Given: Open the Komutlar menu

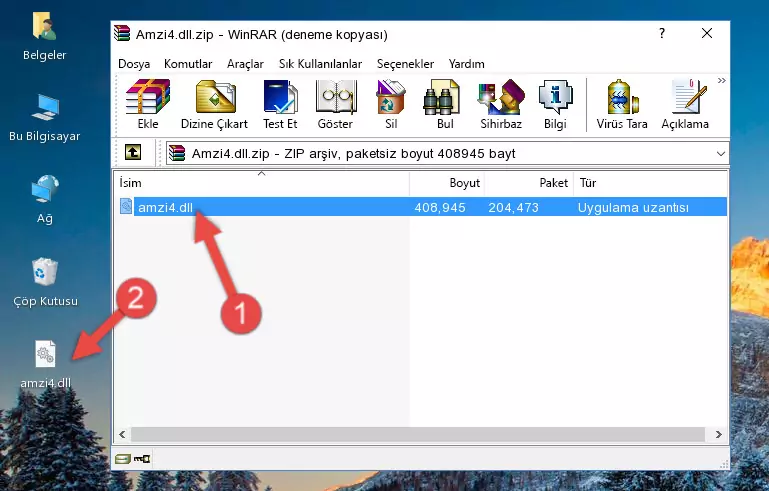Looking at the screenshot, I should pos(188,64).
